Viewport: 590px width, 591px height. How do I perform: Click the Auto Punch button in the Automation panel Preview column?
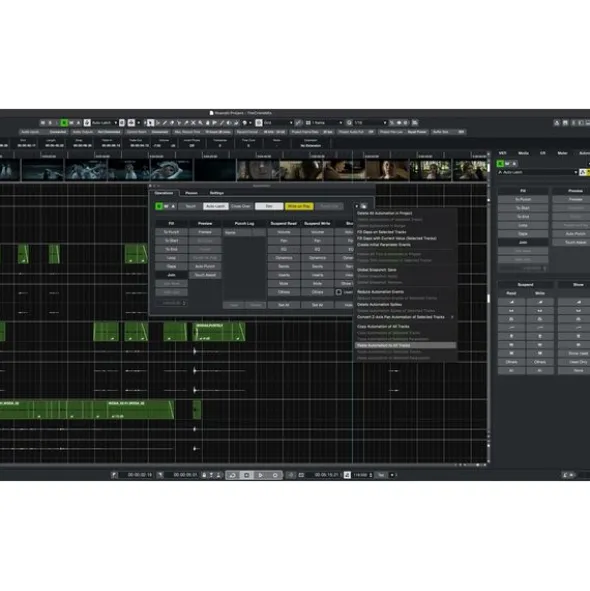[205, 266]
